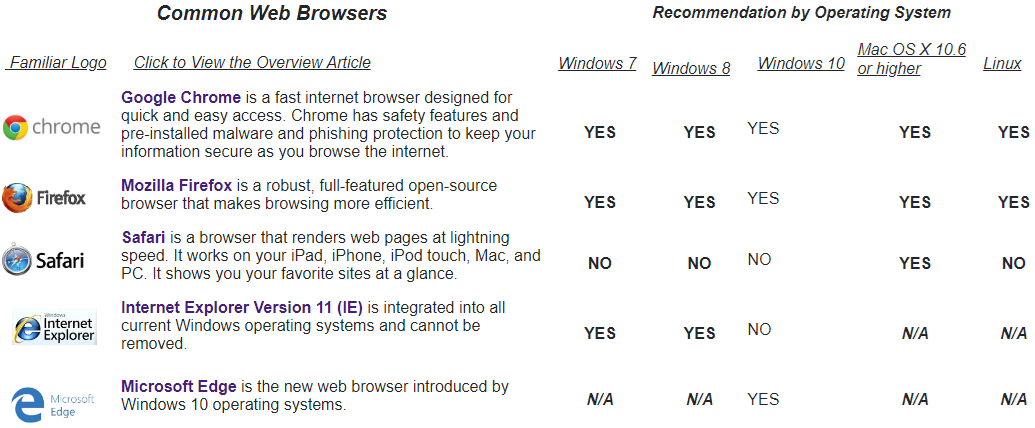Click the Internet Explorer logo
This screenshot has height=428, width=1035.
click(x=54, y=326)
